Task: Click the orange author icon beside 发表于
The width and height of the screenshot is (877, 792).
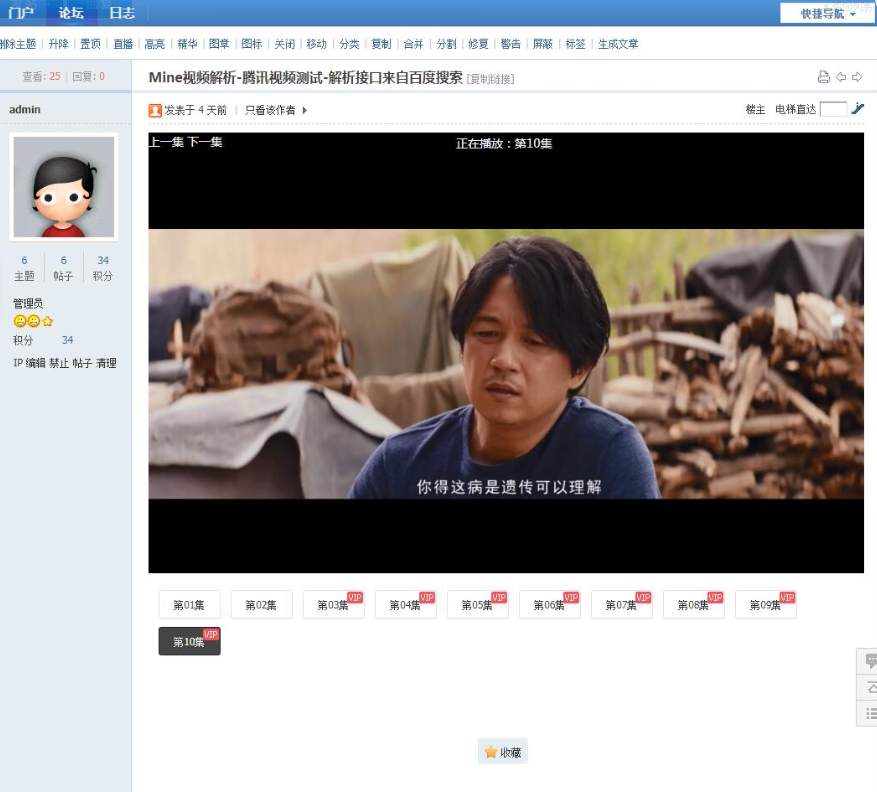Action: point(155,110)
